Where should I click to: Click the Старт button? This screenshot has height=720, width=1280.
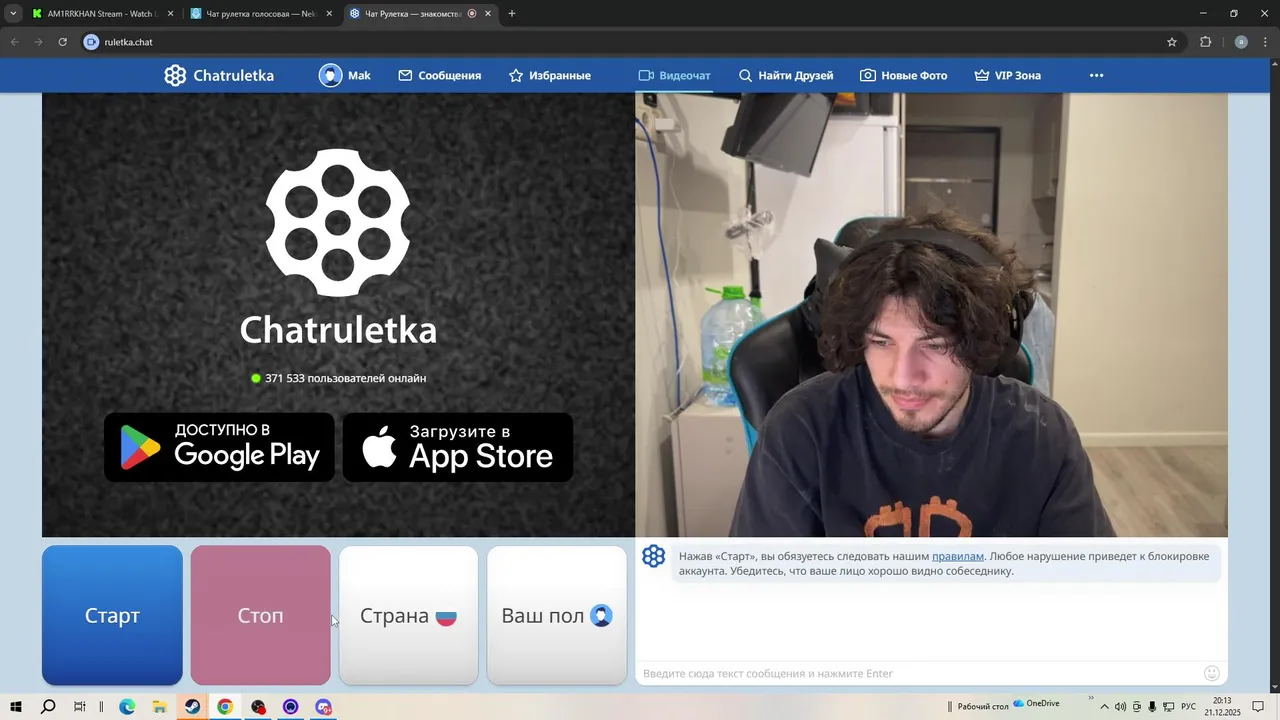[112, 615]
